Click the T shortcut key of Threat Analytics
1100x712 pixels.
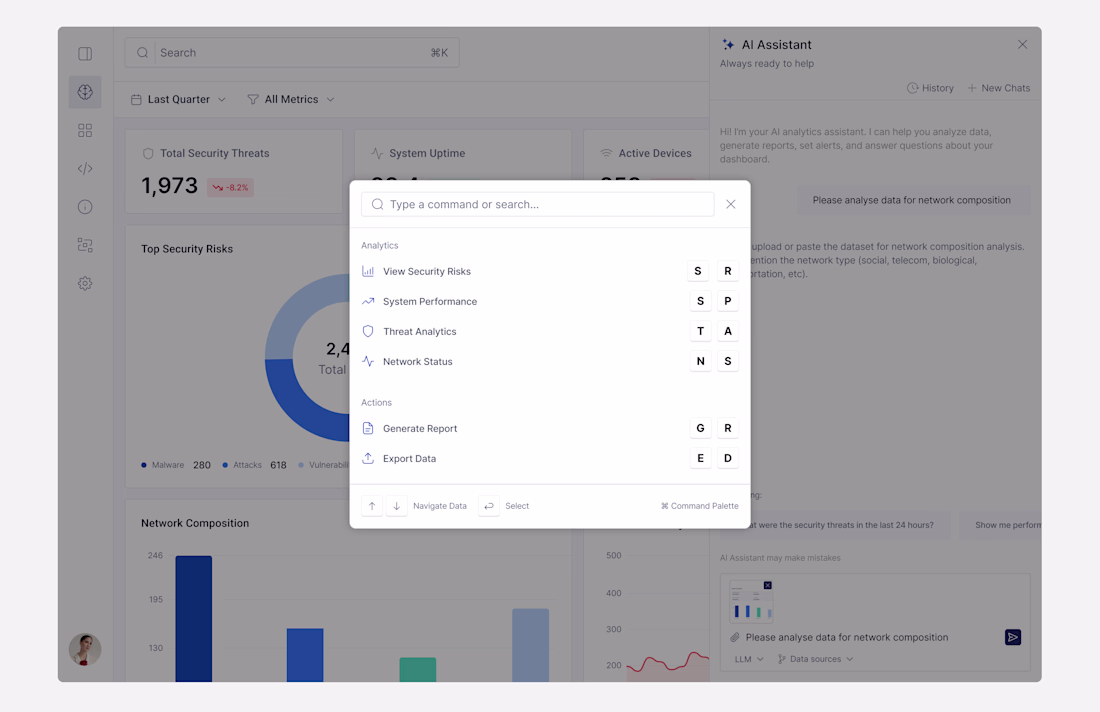pos(700,331)
